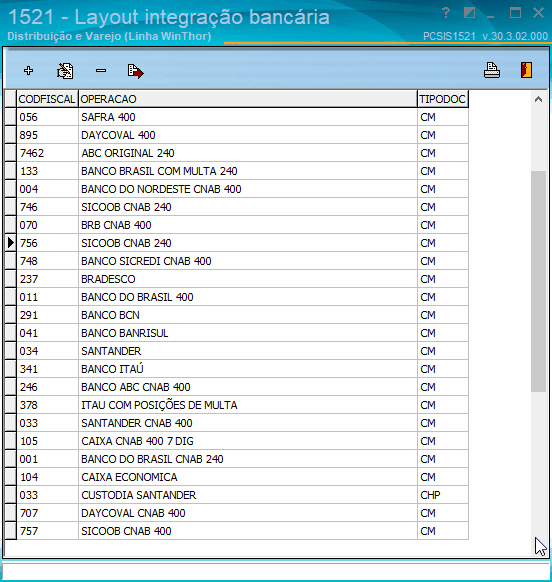The image size is (552, 582).
Task: Select BANCO DO BRASIL 400 row
Action: [236, 297]
